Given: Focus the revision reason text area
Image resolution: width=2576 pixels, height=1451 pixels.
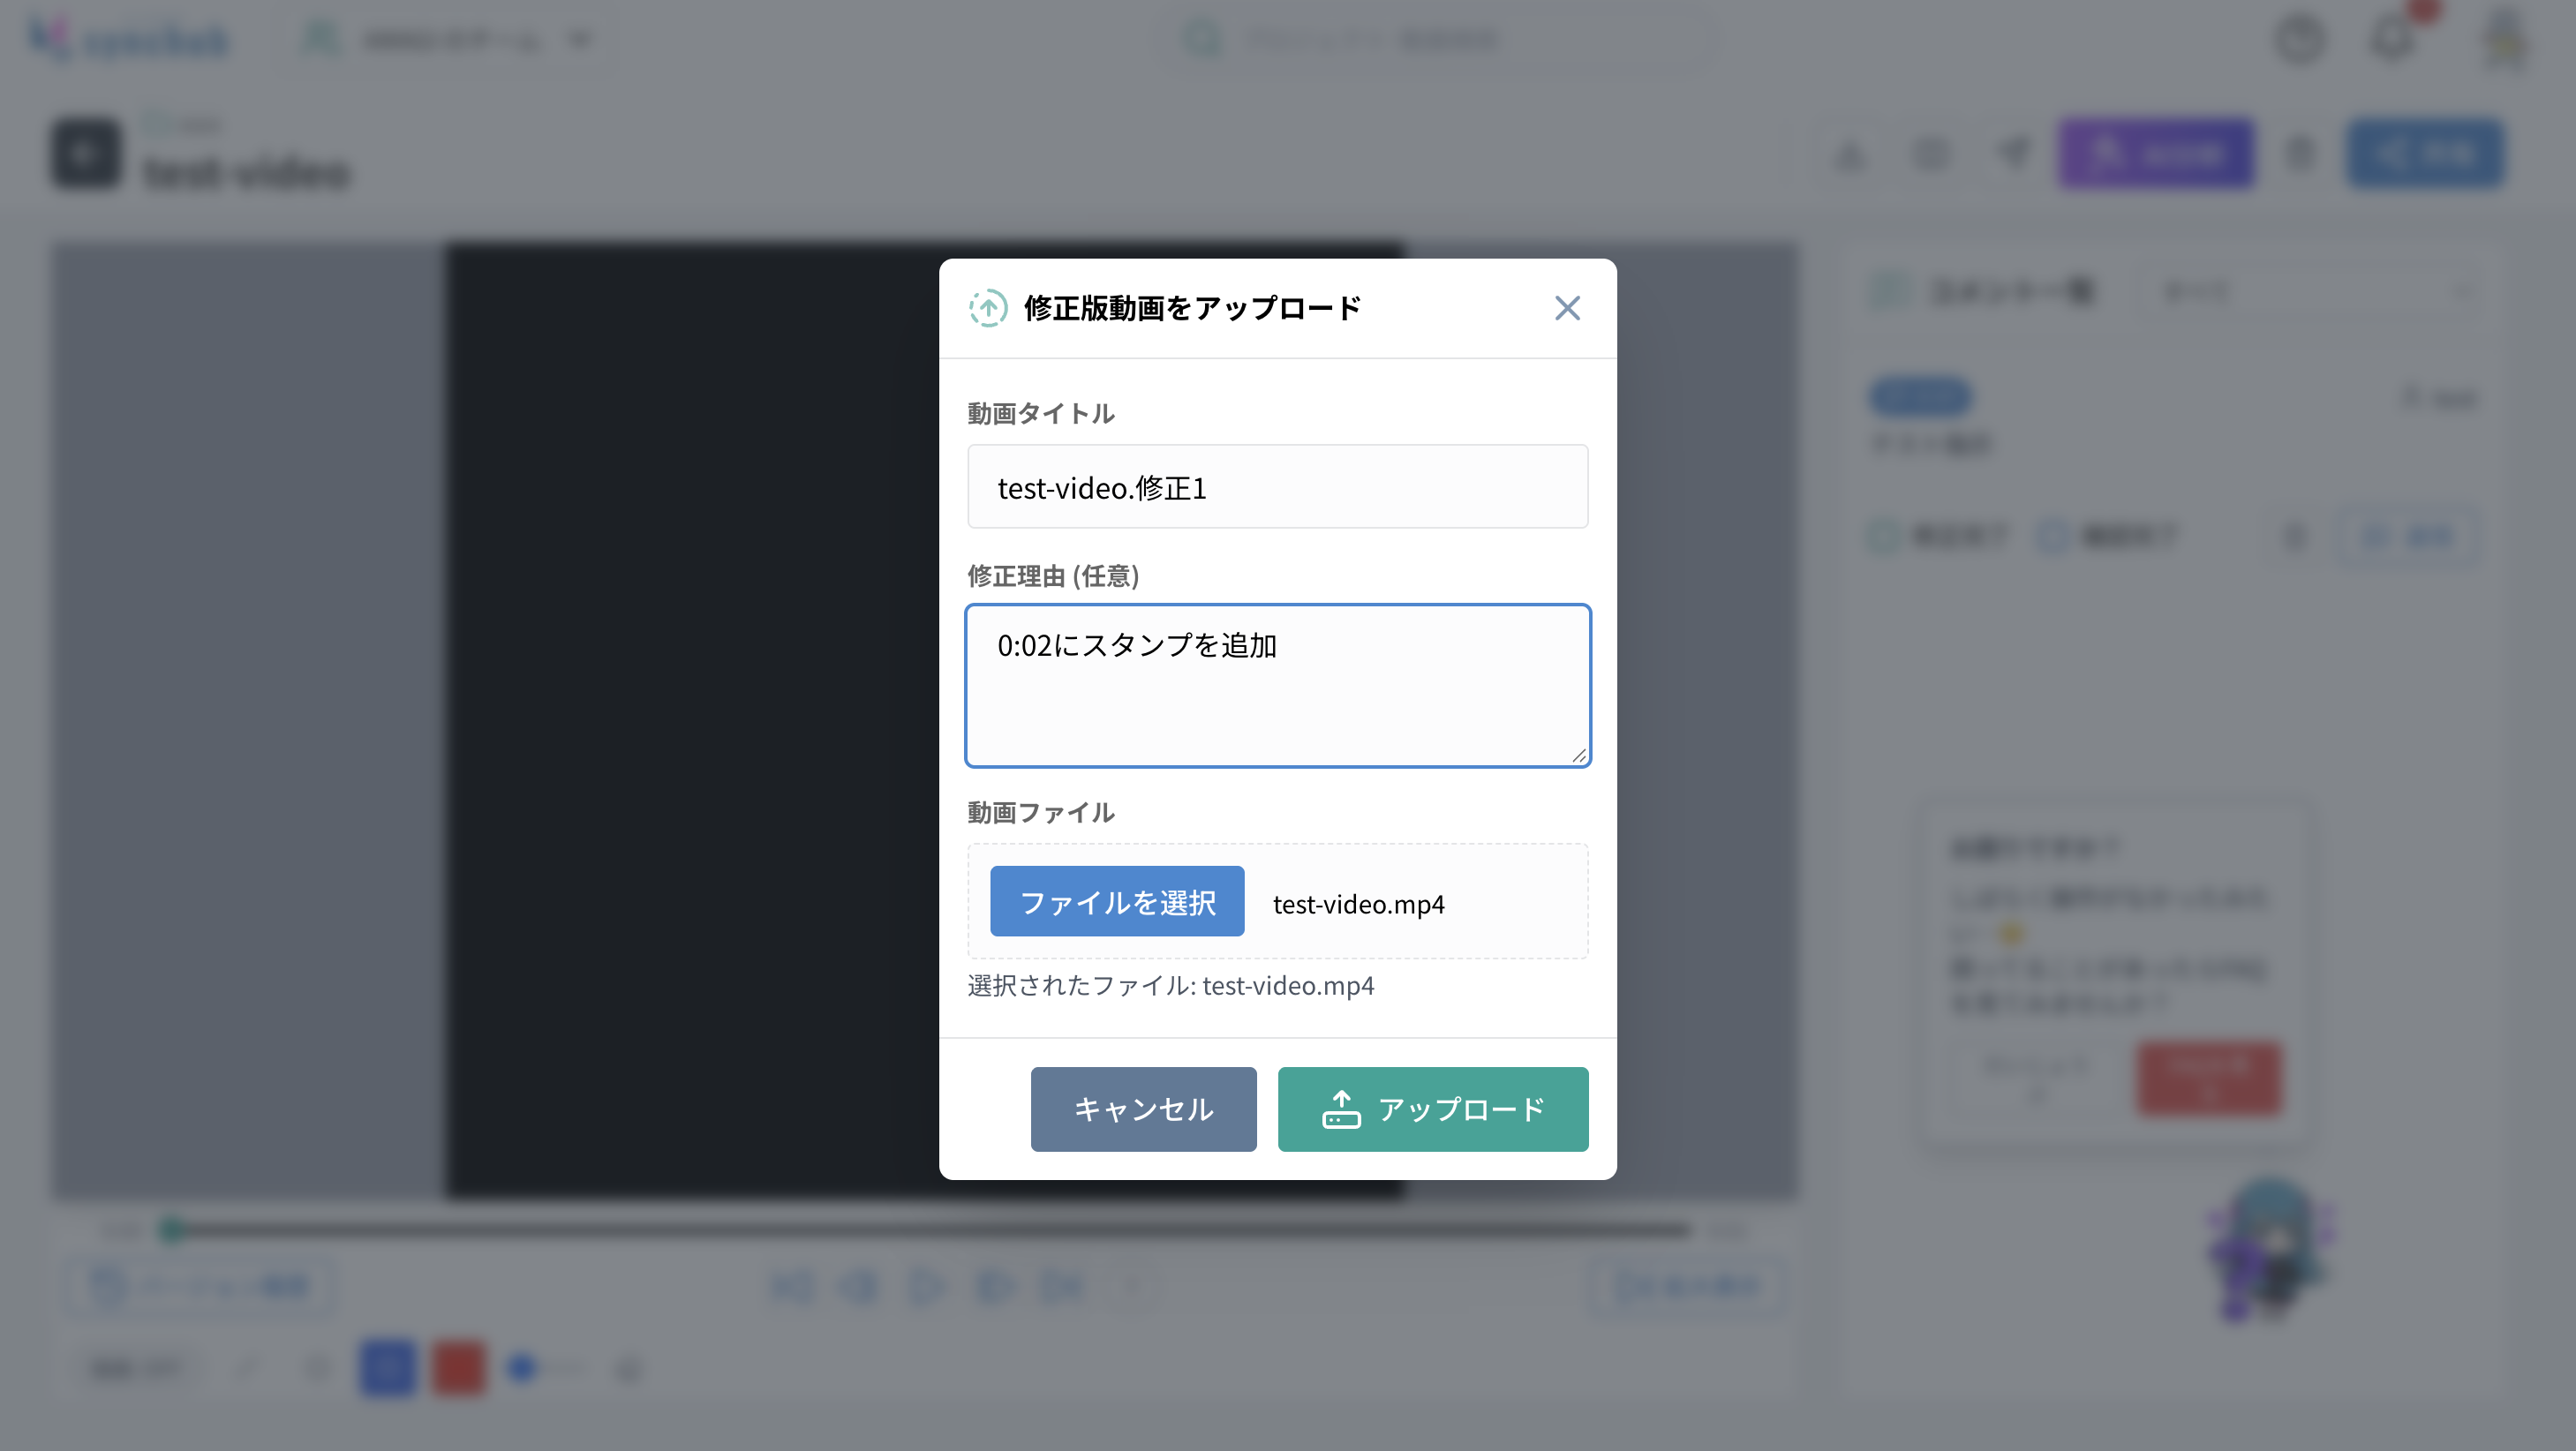Looking at the screenshot, I should pos(1277,685).
